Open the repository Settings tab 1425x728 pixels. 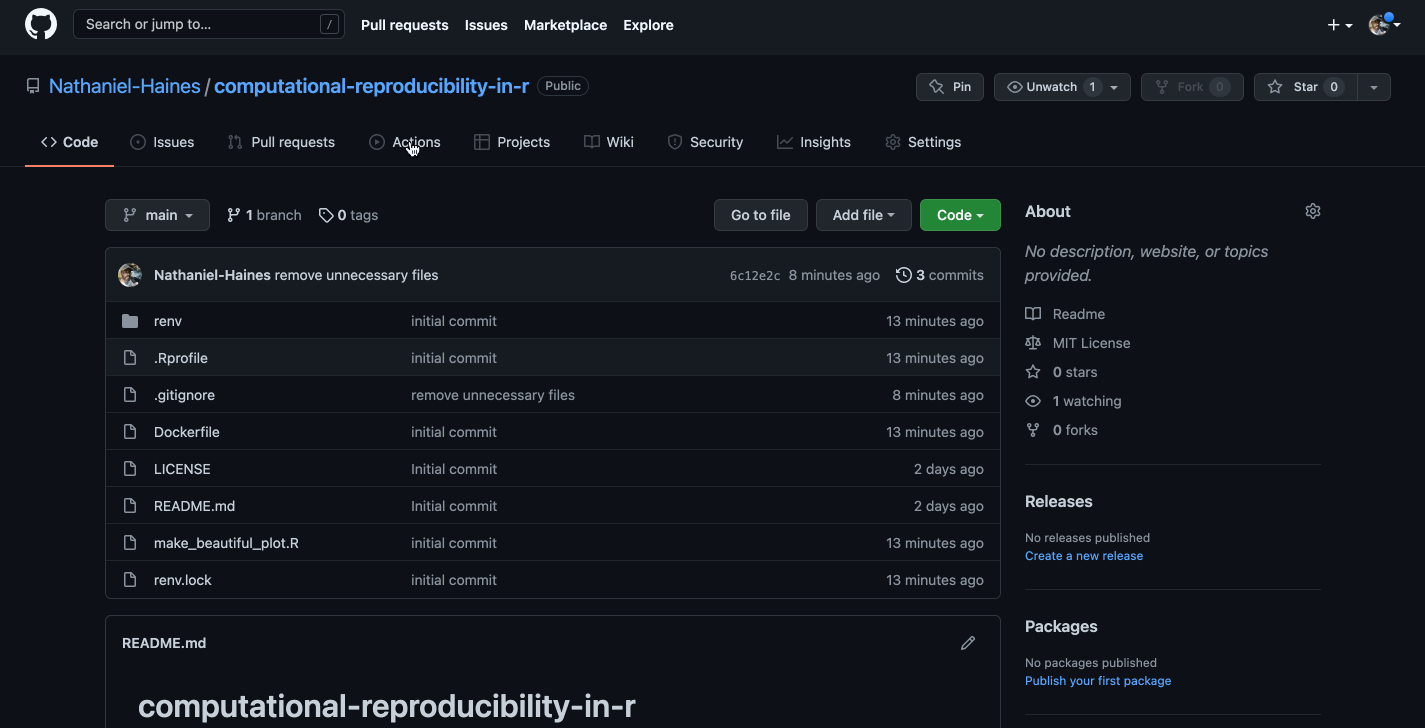923,142
